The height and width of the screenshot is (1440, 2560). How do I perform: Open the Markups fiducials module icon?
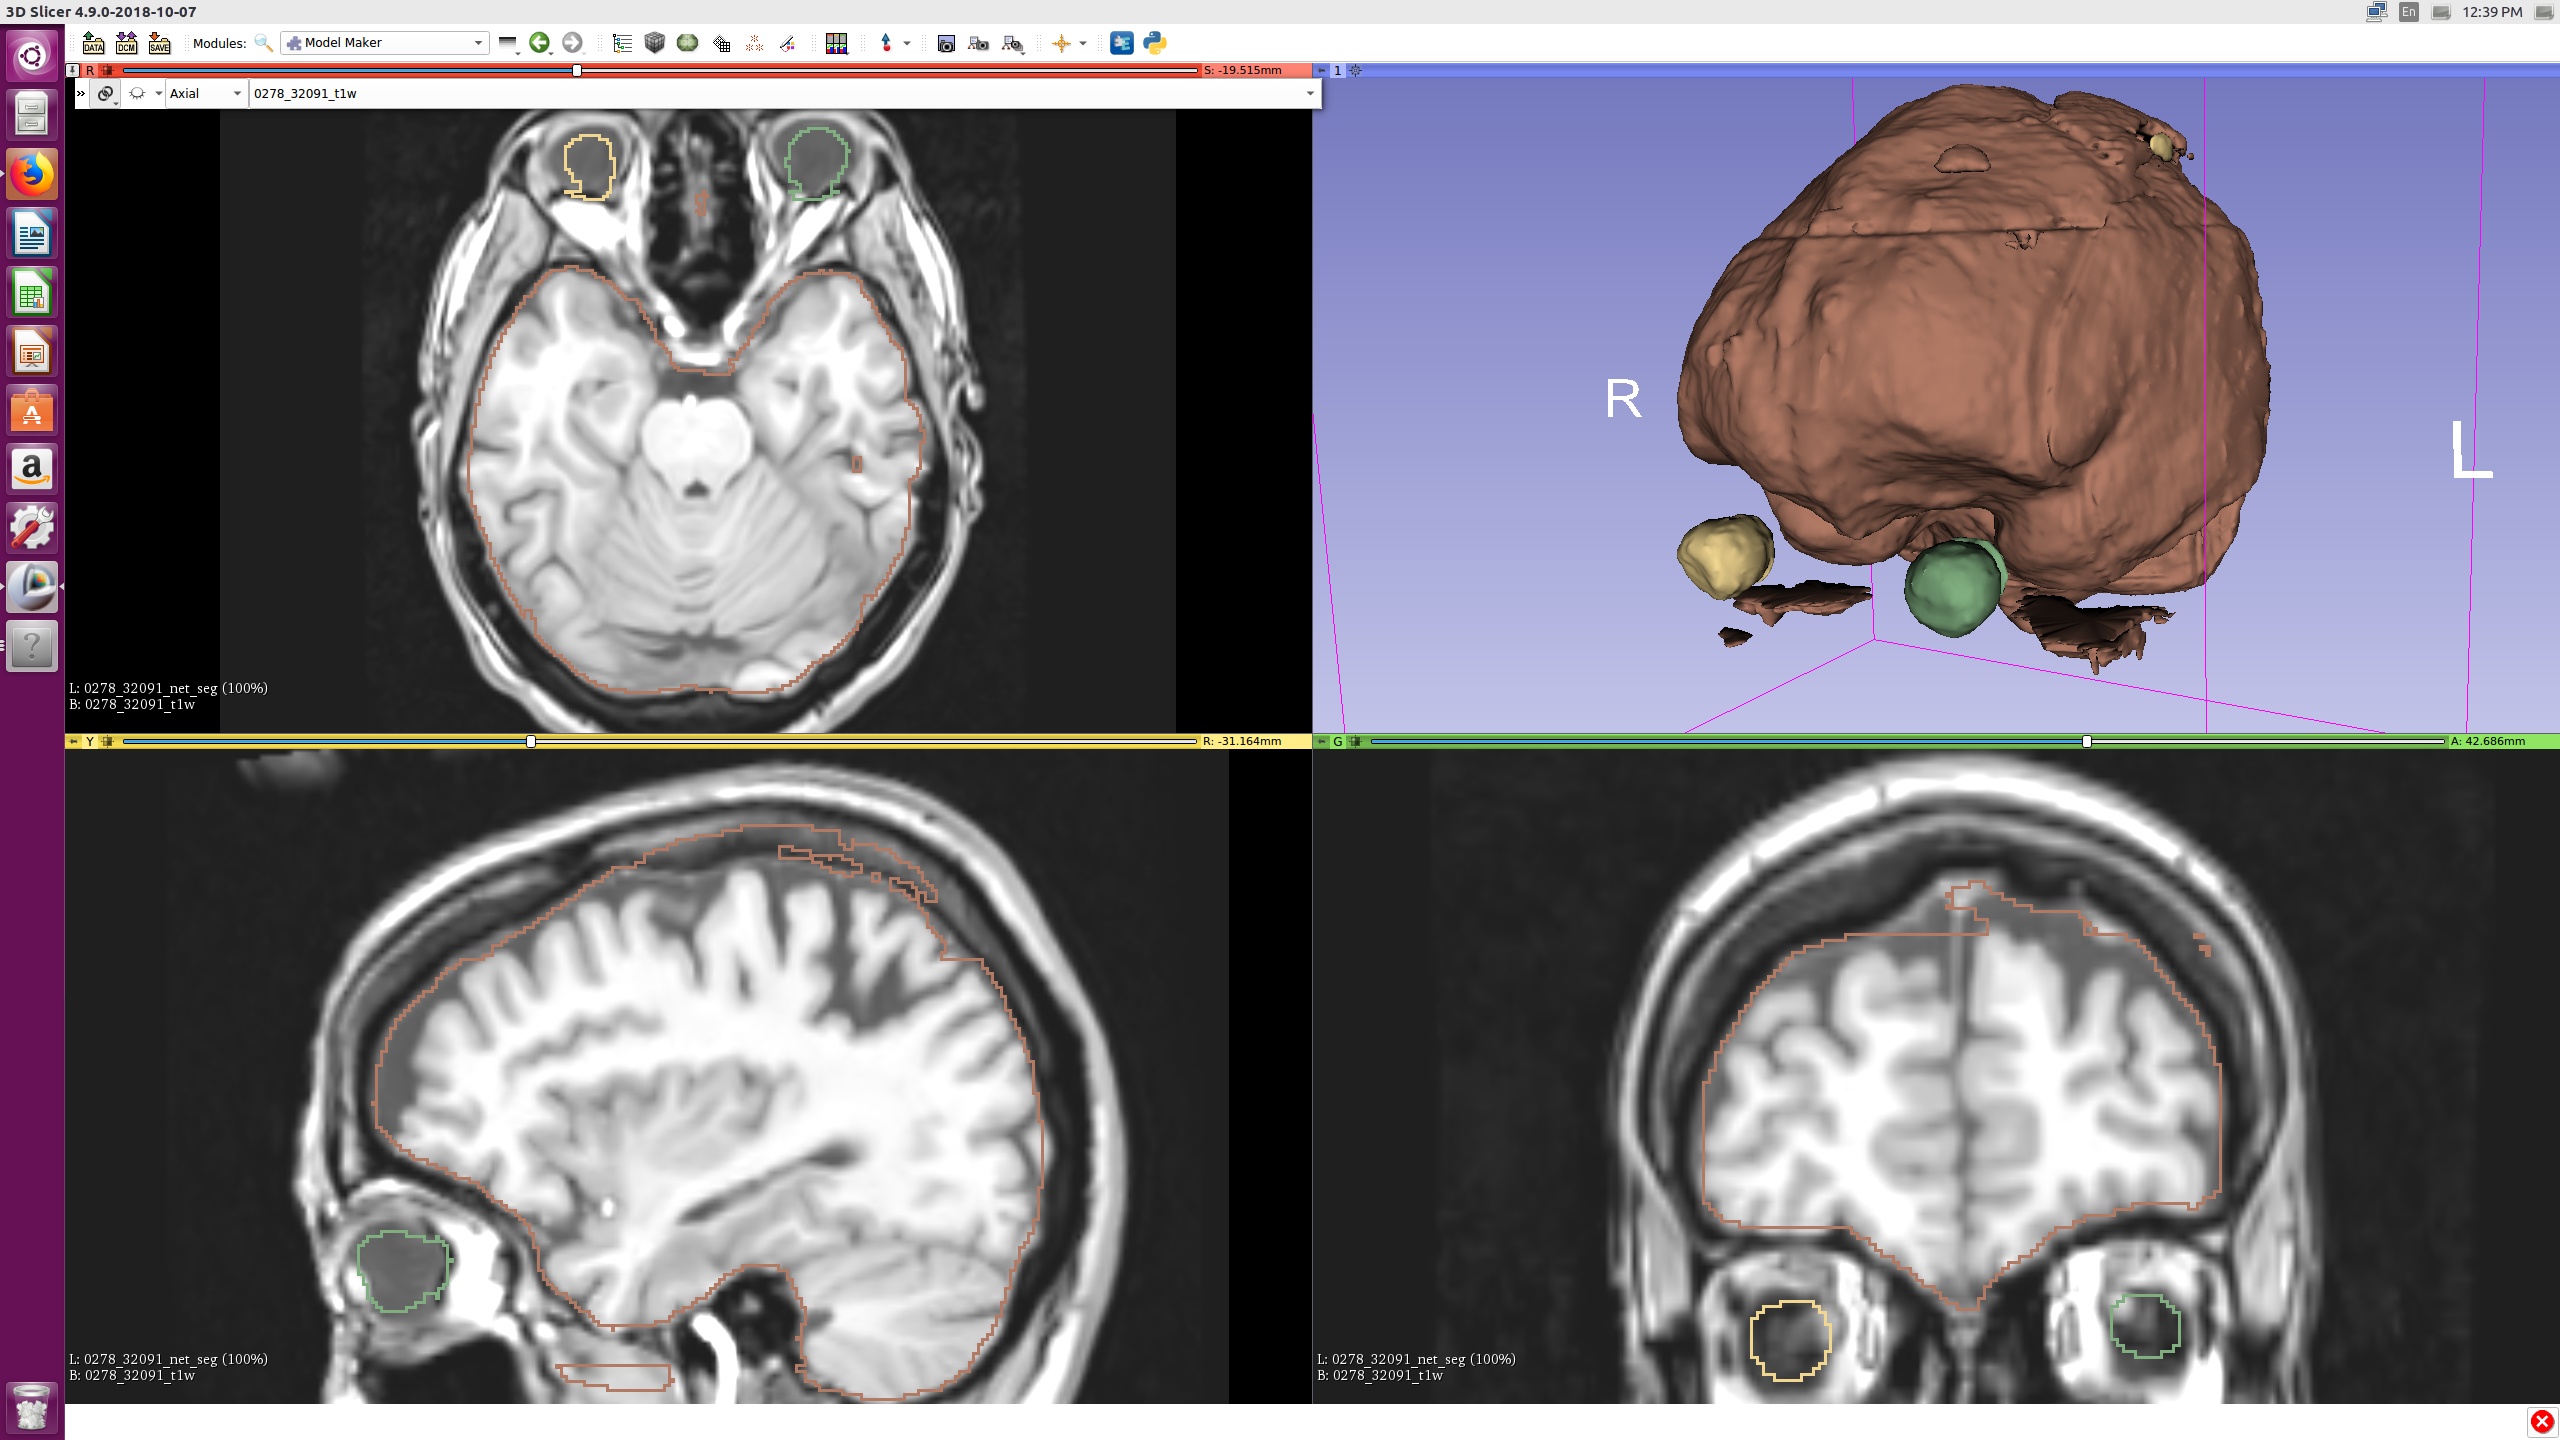point(754,43)
